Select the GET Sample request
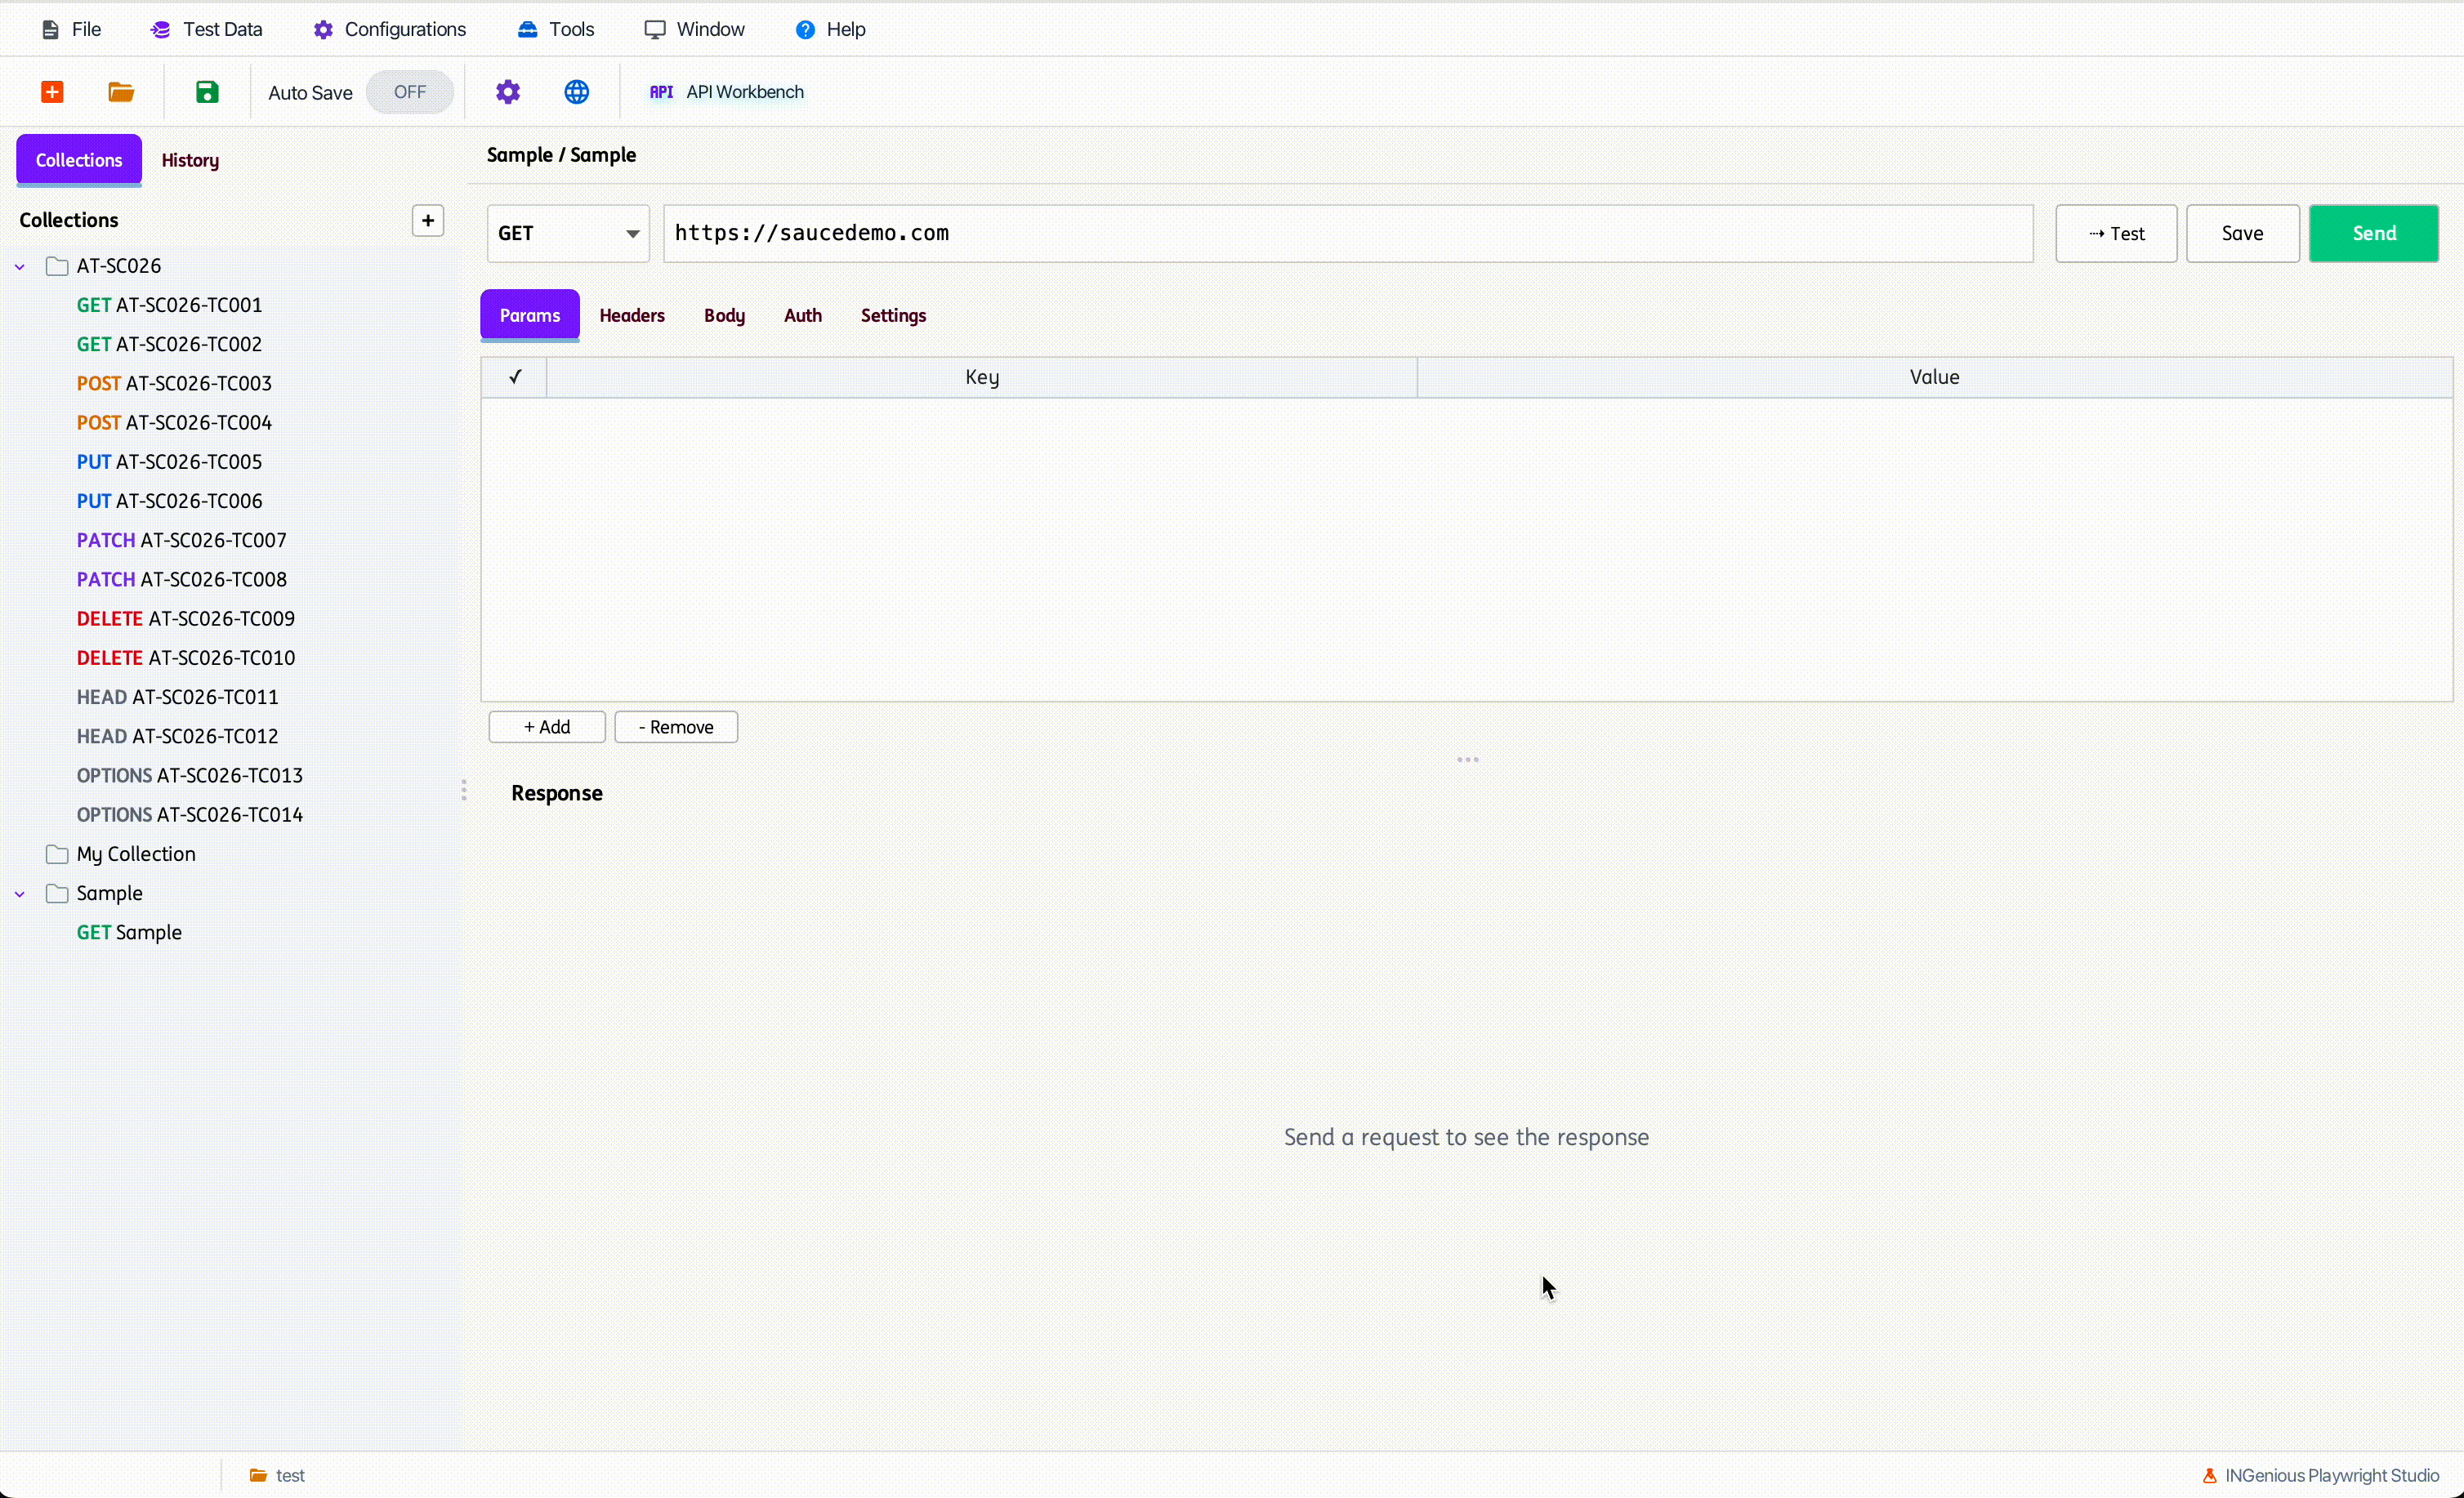The height and width of the screenshot is (1498, 2464). pyautogui.click(x=129, y=932)
